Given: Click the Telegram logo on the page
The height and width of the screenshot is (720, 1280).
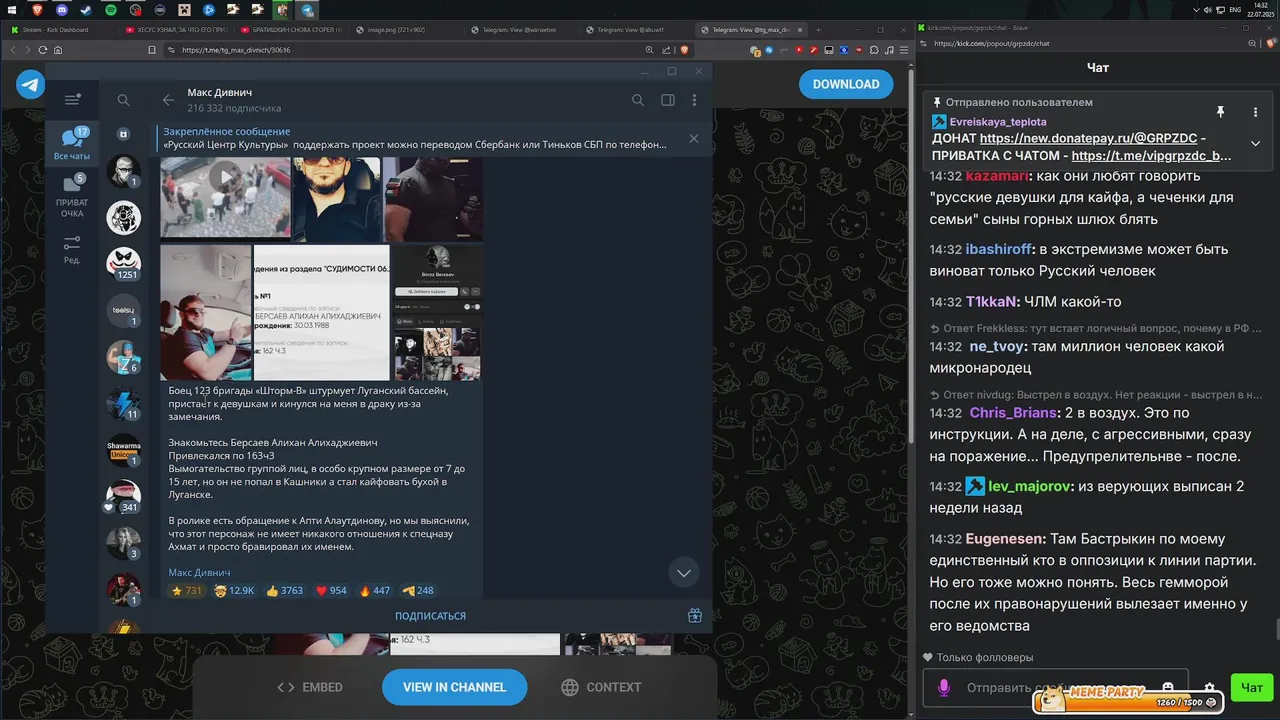Looking at the screenshot, I should pos(30,84).
